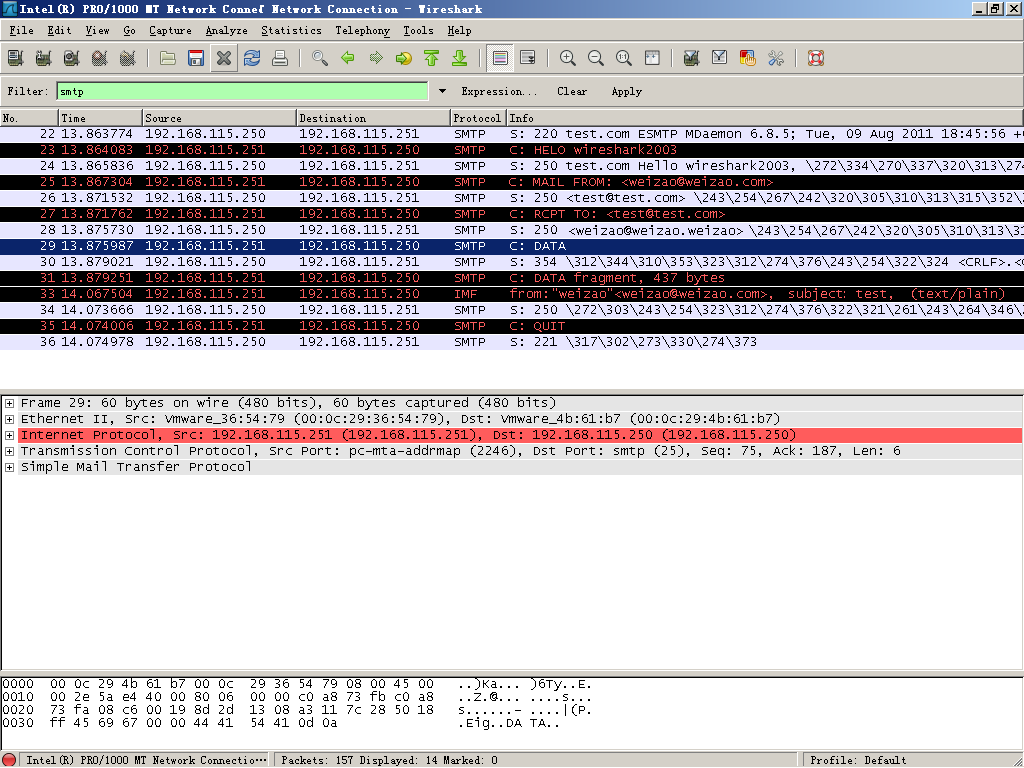The width and height of the screenshot is (1024, 768).
Task: Sort by the Protocol column header
Action: [x=479, y=118]
